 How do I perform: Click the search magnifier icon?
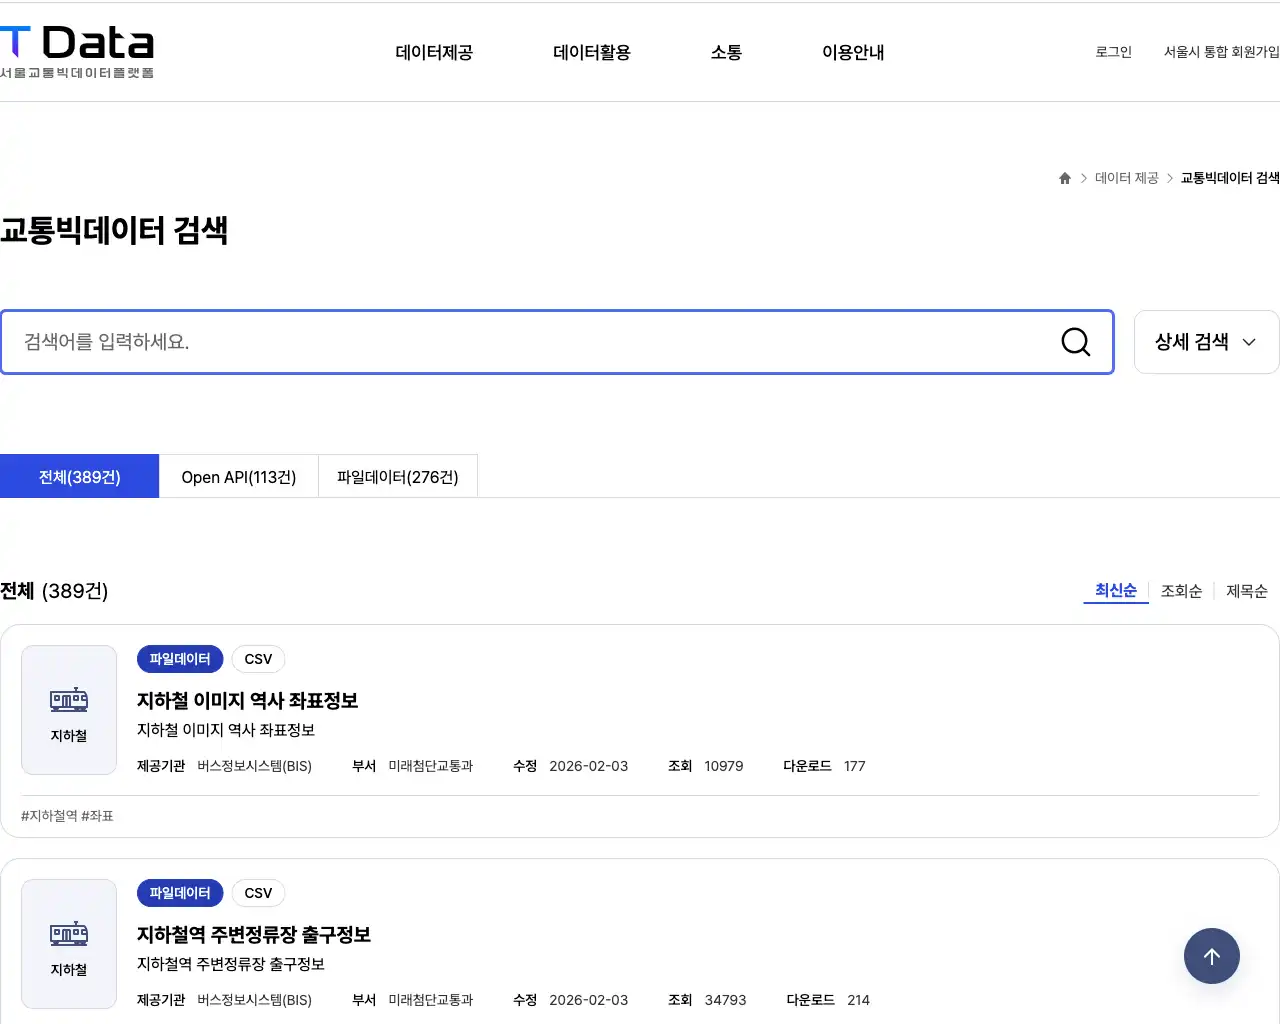pos(1075,342)
